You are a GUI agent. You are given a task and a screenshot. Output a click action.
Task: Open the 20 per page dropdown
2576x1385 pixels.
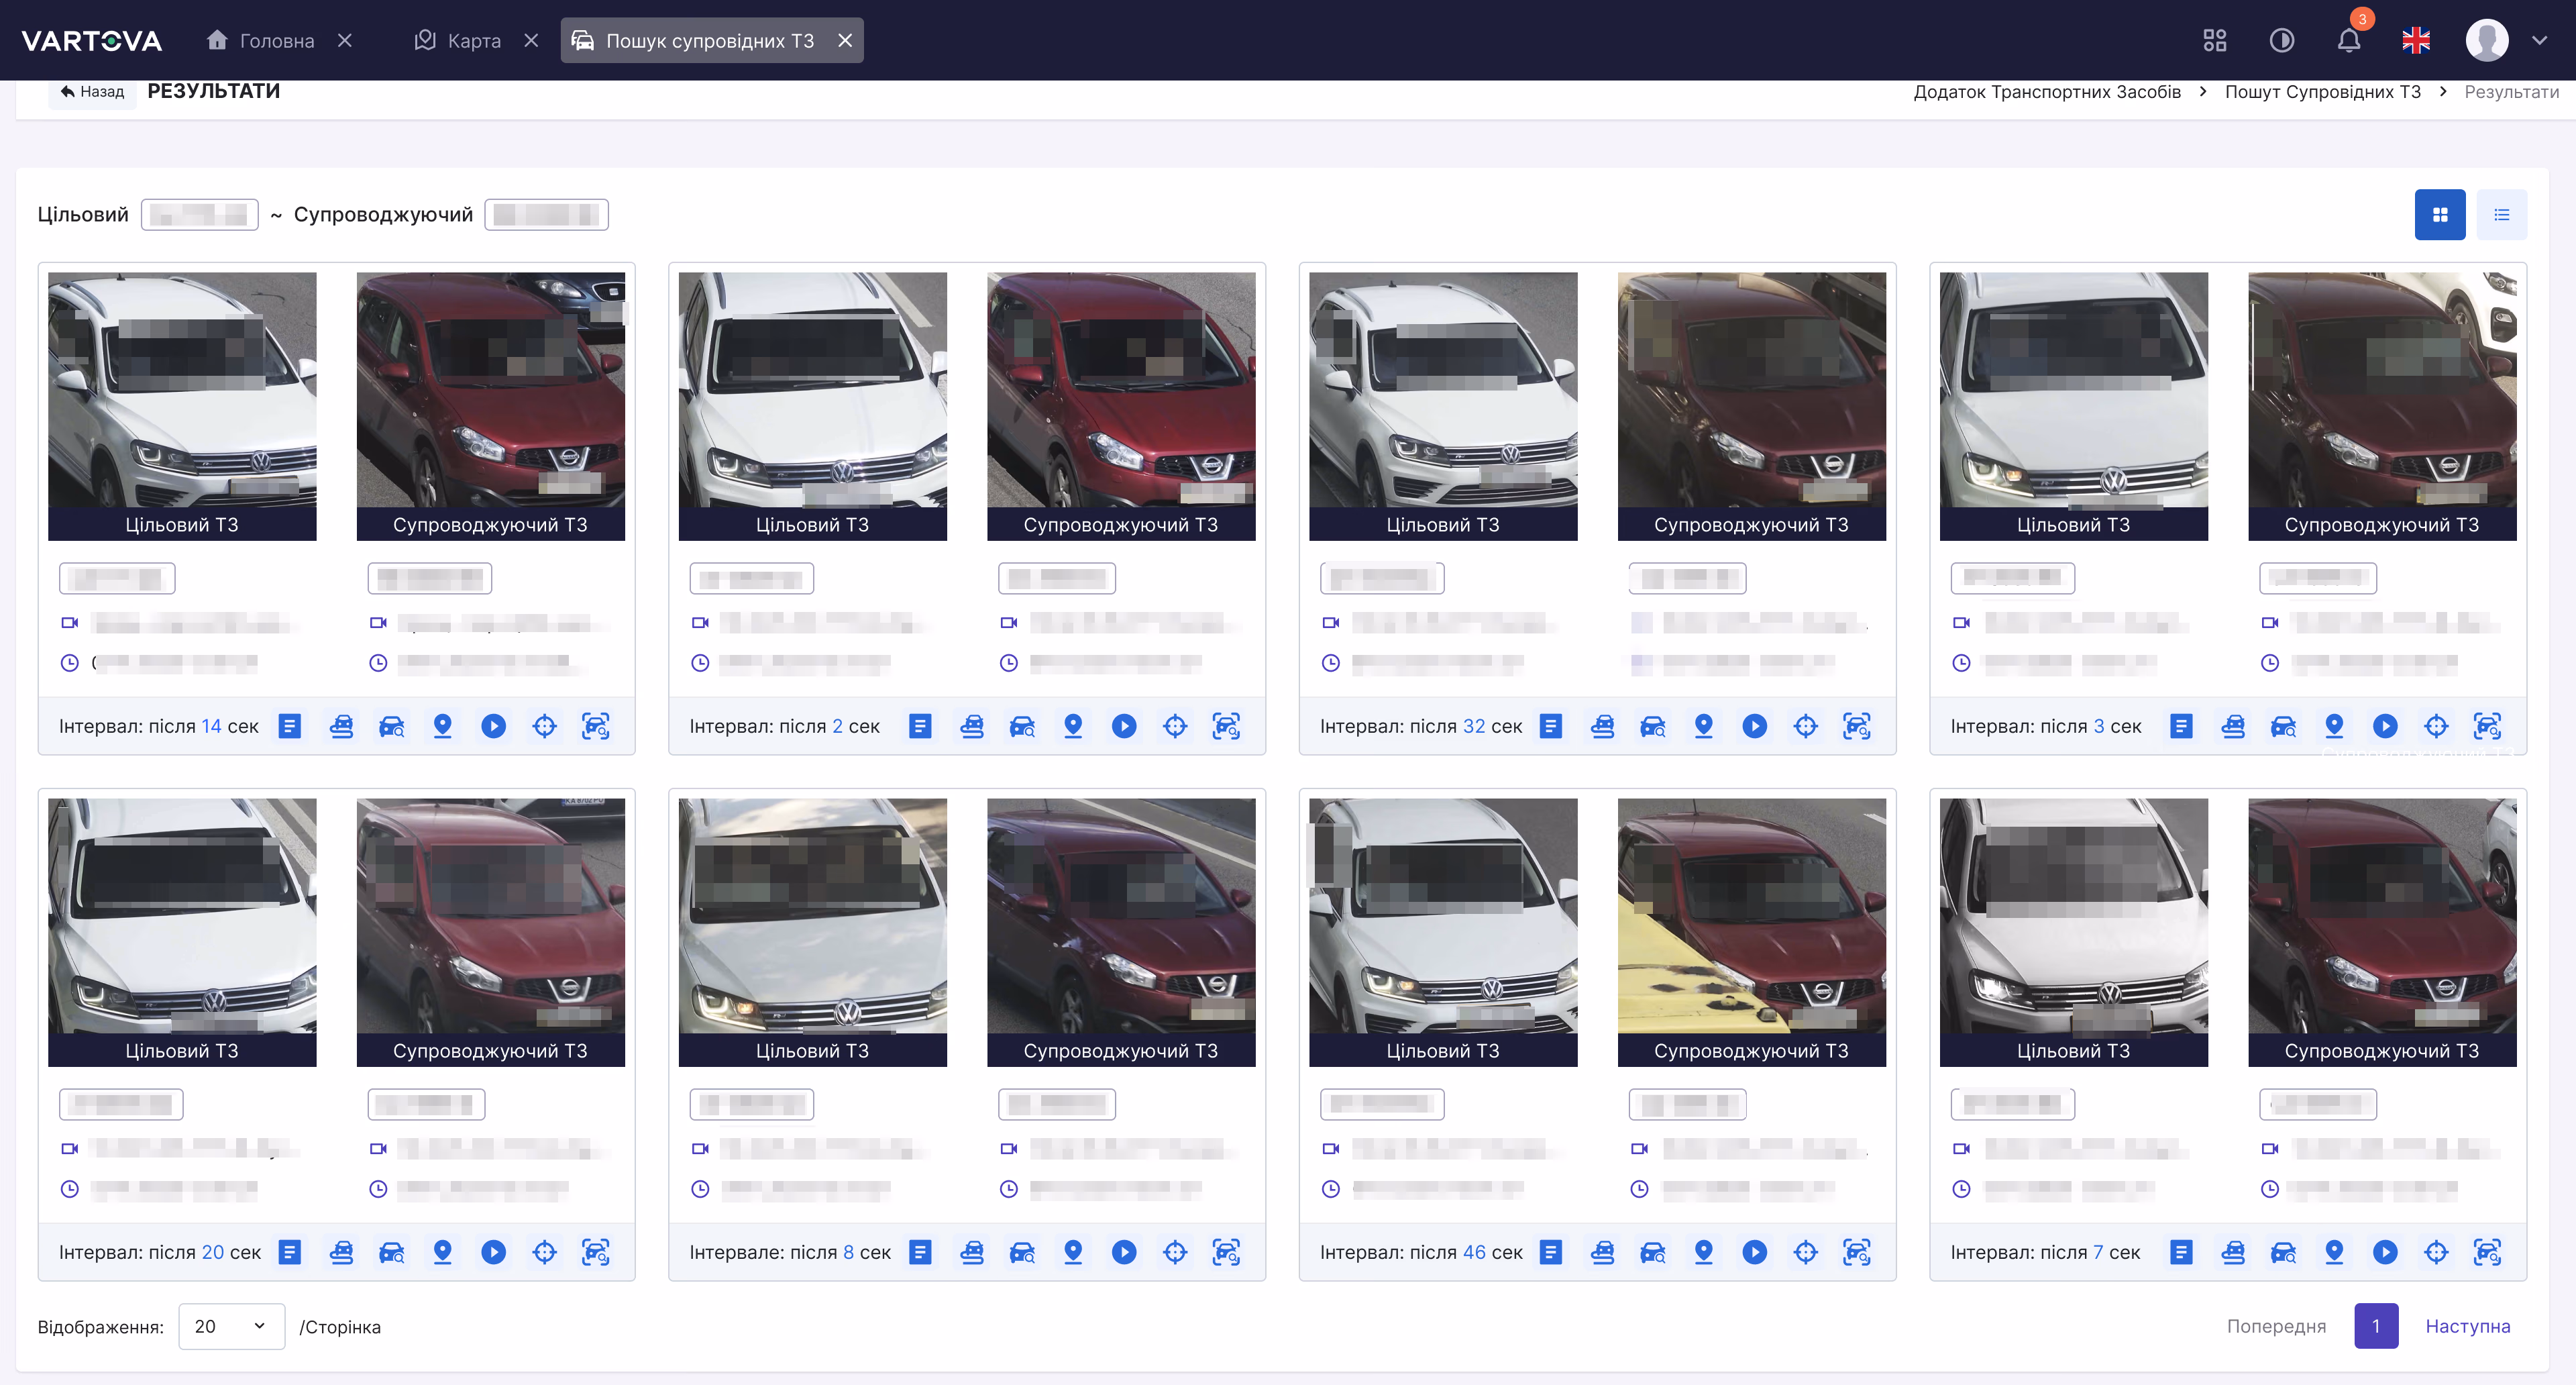click(x=231, y=1326)
